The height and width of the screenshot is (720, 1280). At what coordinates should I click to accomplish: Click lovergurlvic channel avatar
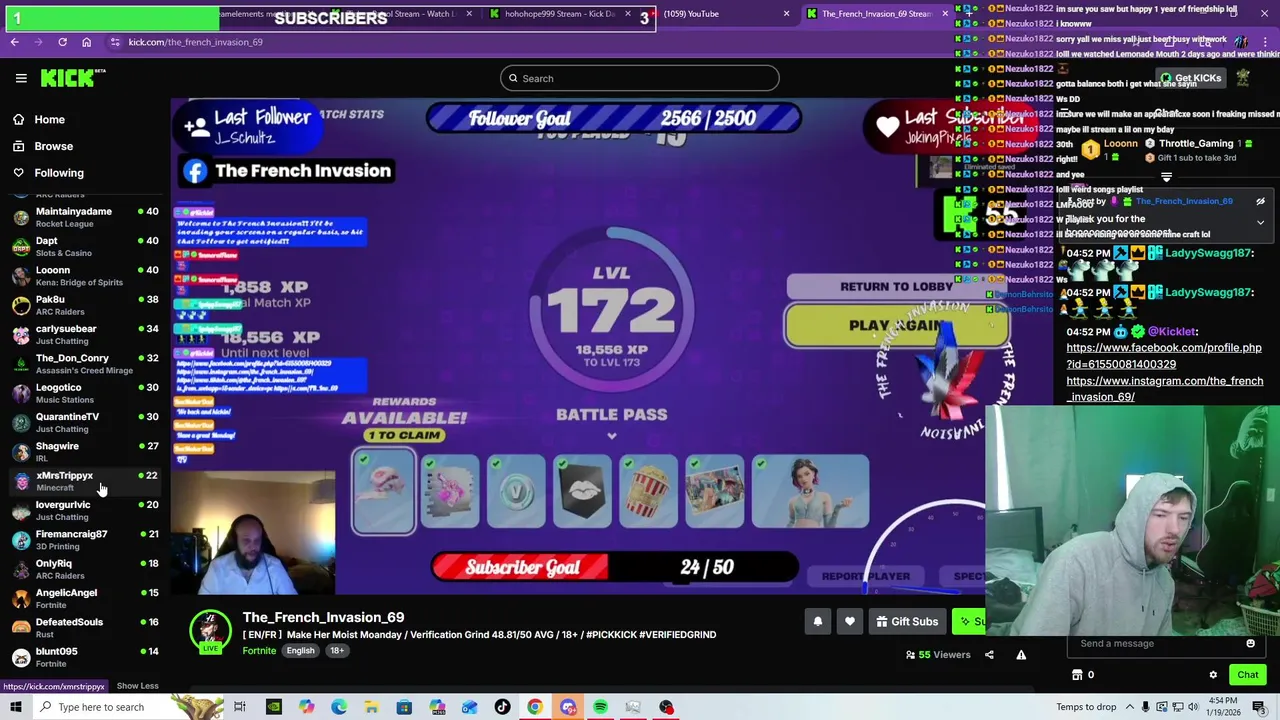click(21, 510)
